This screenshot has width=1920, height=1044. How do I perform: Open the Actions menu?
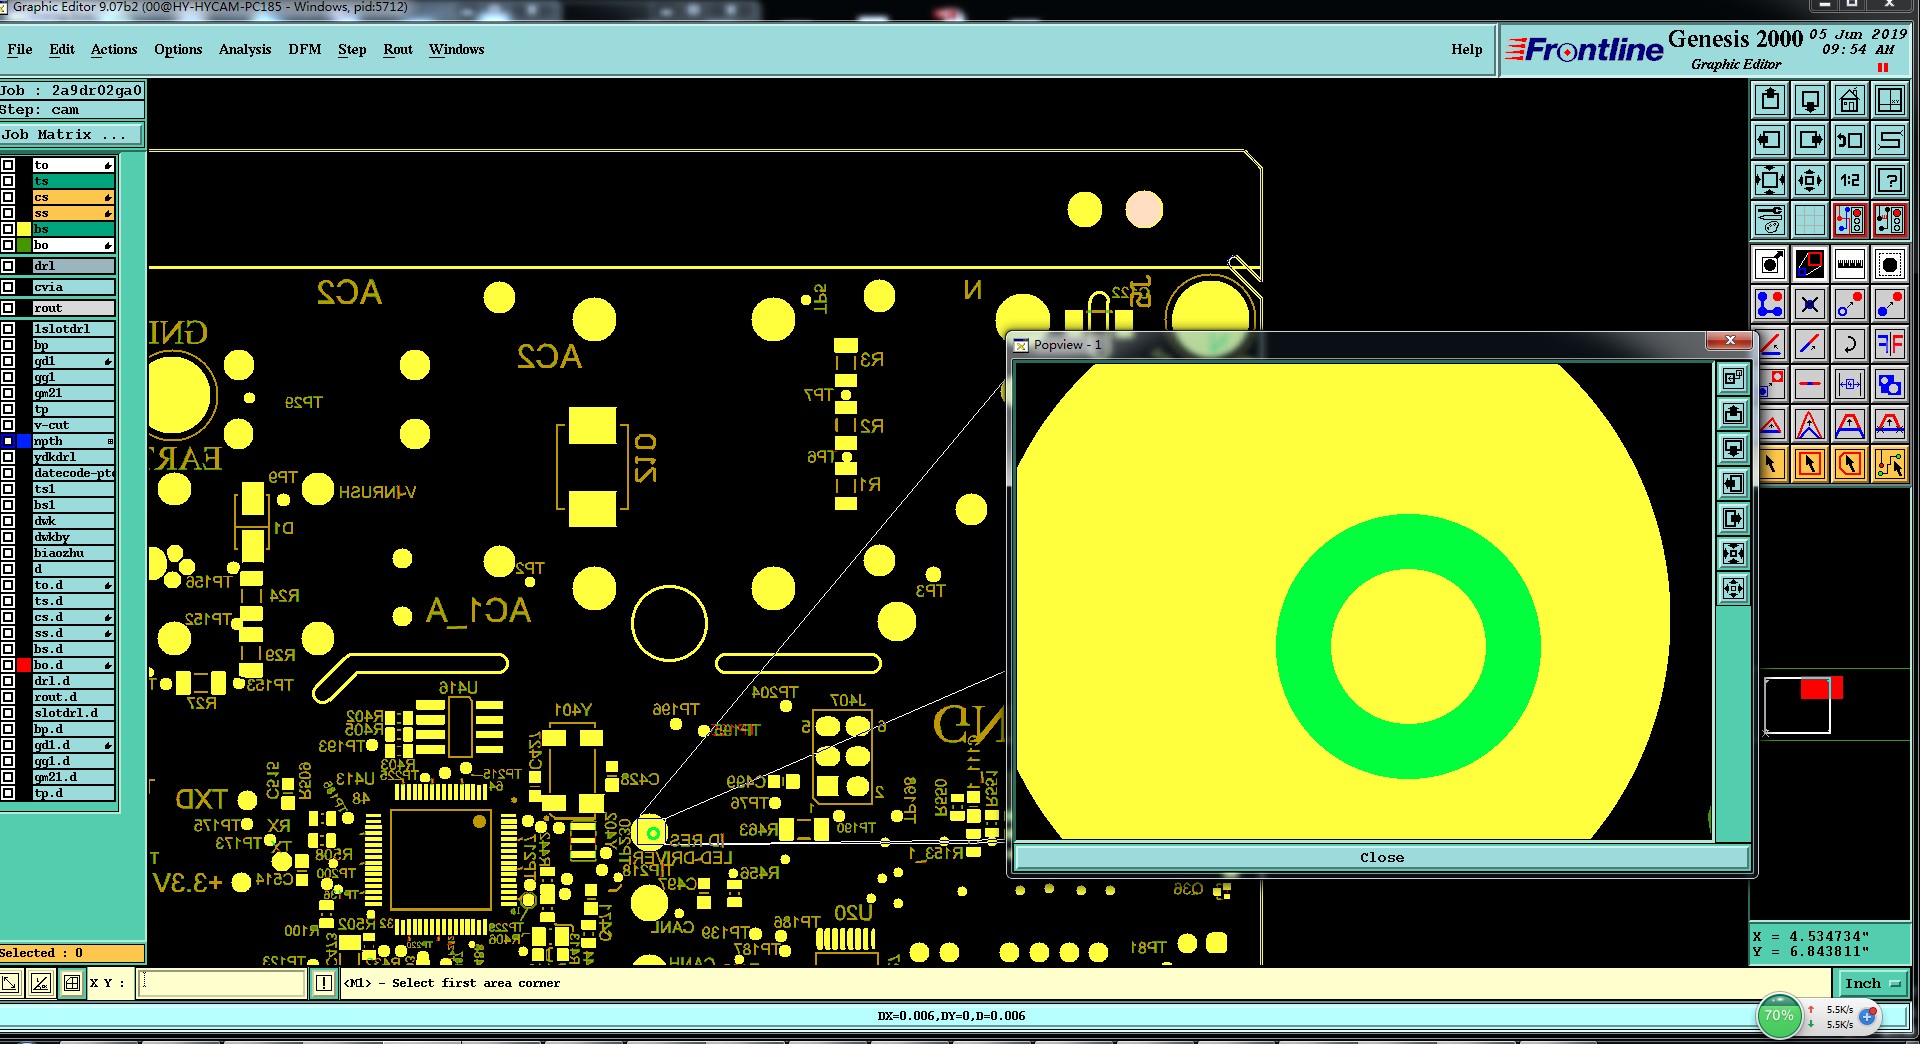114,49
